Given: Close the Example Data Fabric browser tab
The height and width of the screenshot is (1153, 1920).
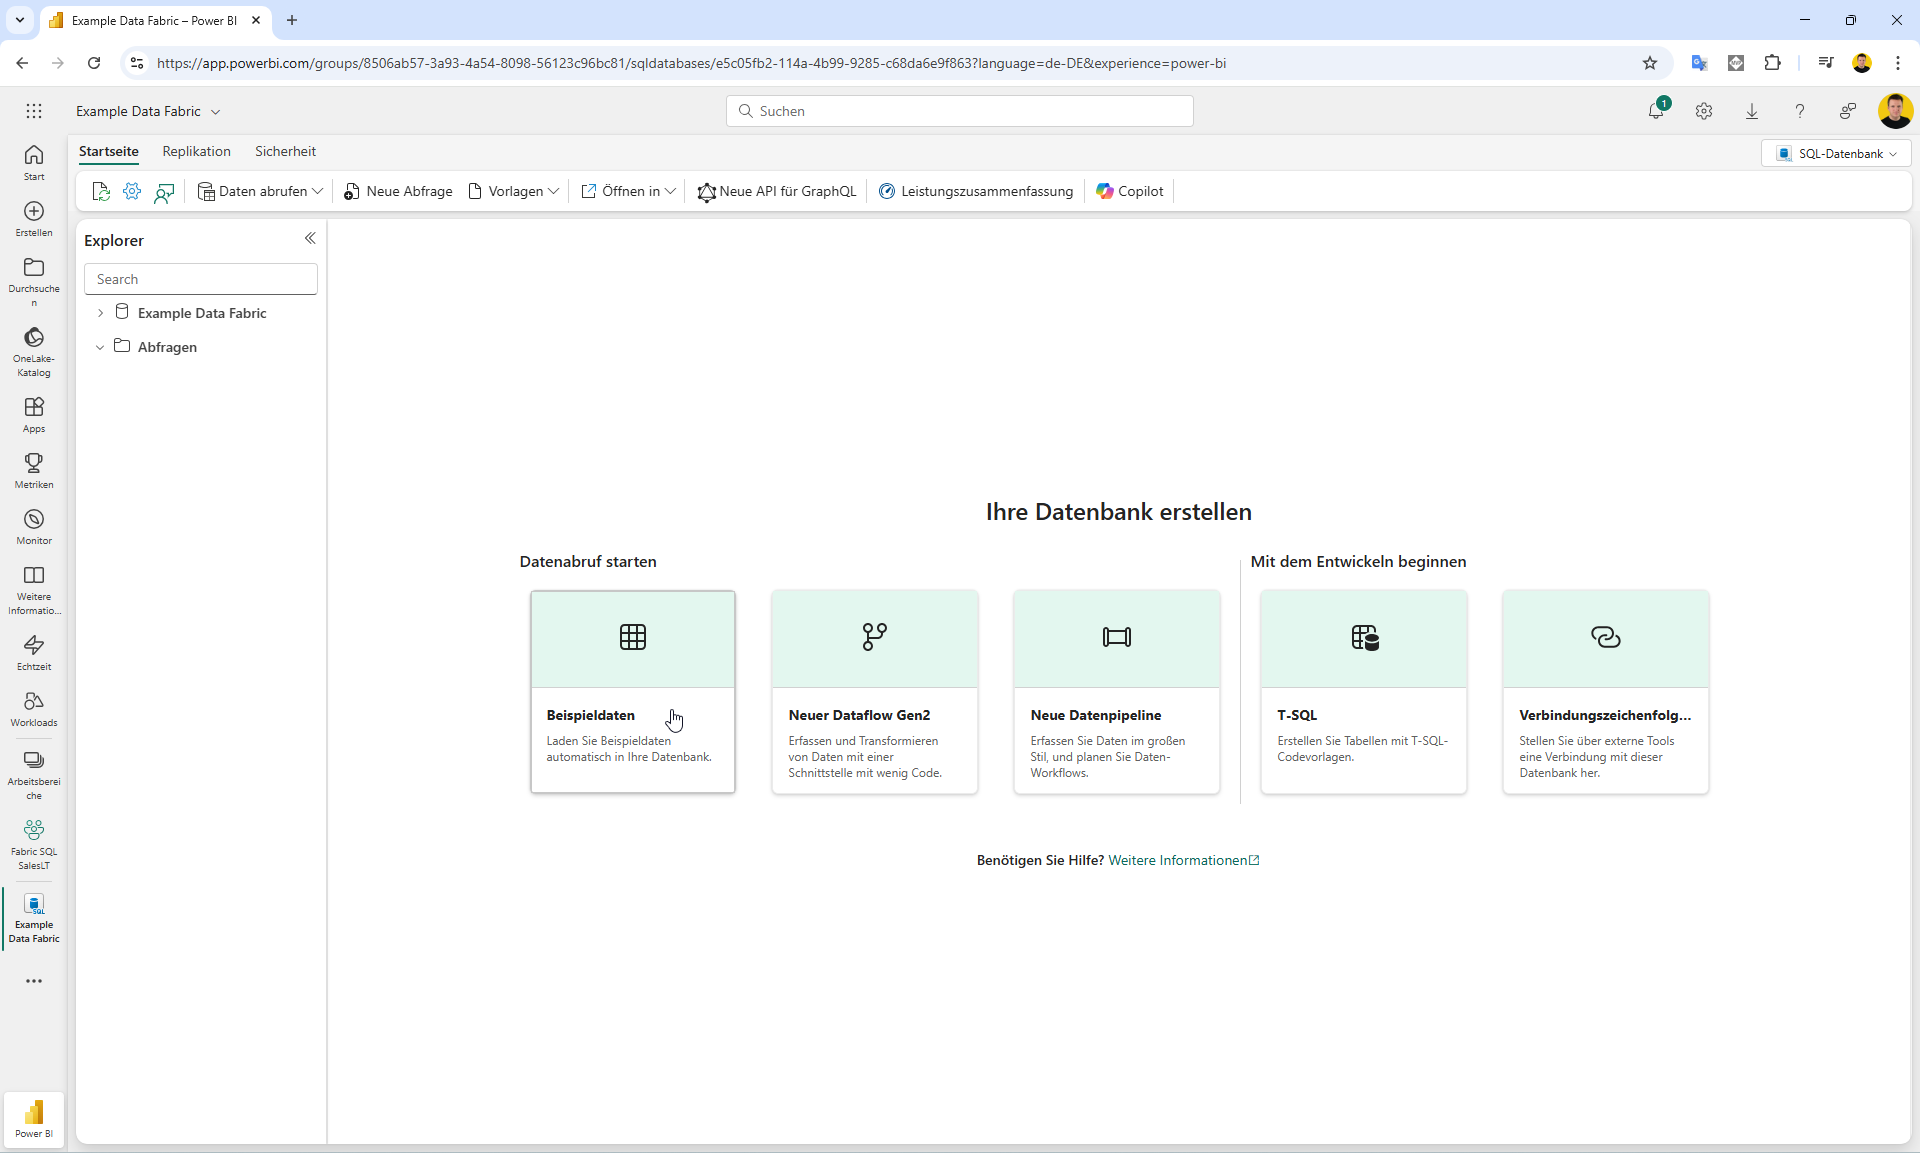Looking at the screenshot, I should [x=256, y=20].
